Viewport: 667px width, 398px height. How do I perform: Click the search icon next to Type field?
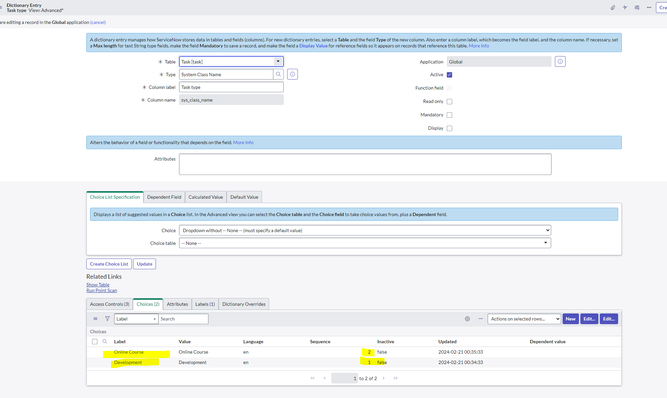tap(278, 74)
